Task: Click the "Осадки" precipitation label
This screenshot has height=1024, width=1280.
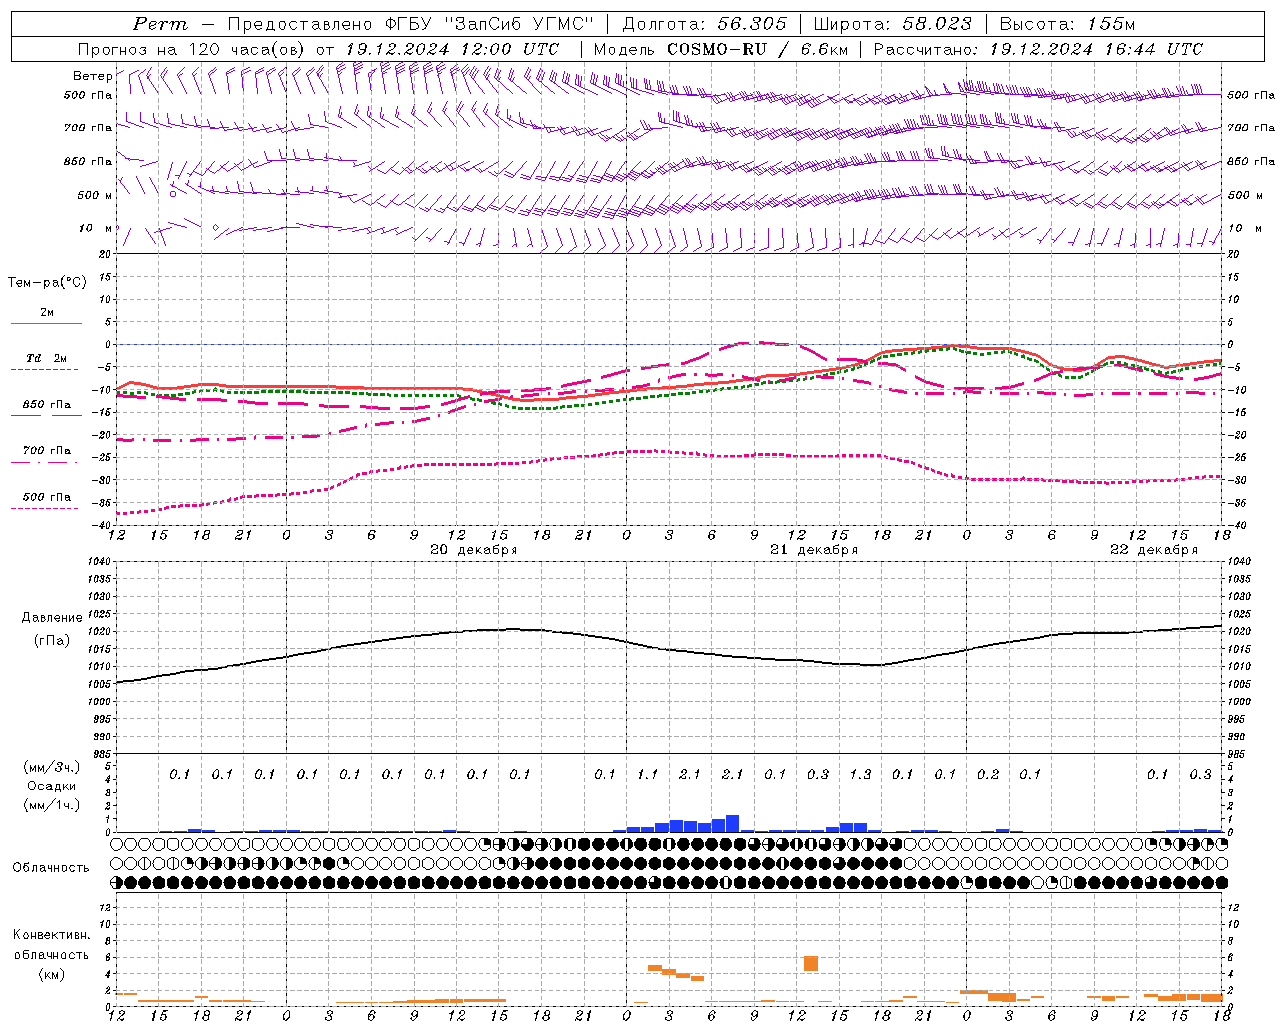Action: pos(51,786)
